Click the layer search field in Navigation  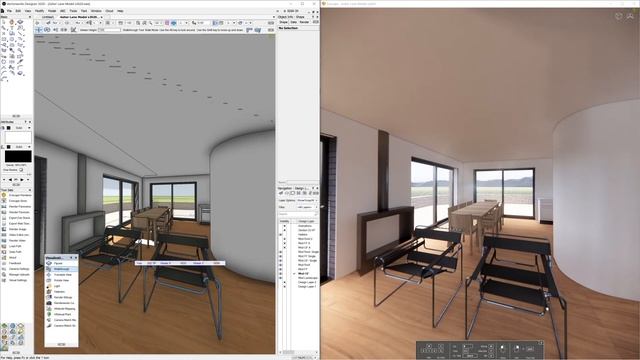[298, 214]
